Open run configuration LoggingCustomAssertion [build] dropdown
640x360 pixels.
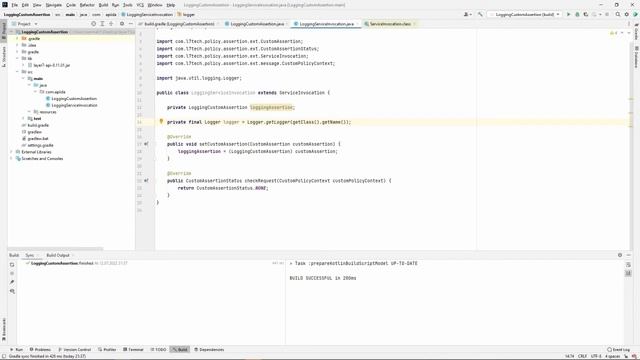pos(524,14)
